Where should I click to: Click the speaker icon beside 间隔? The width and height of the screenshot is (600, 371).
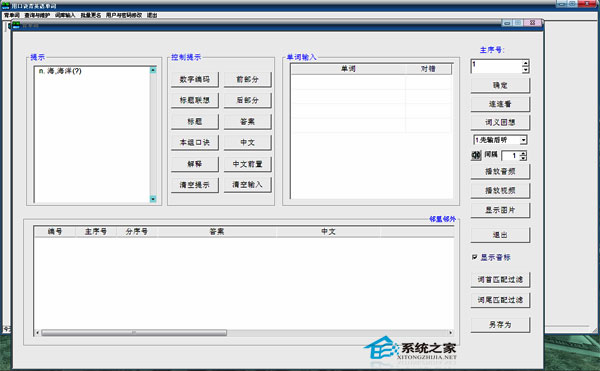coord(476,155)
